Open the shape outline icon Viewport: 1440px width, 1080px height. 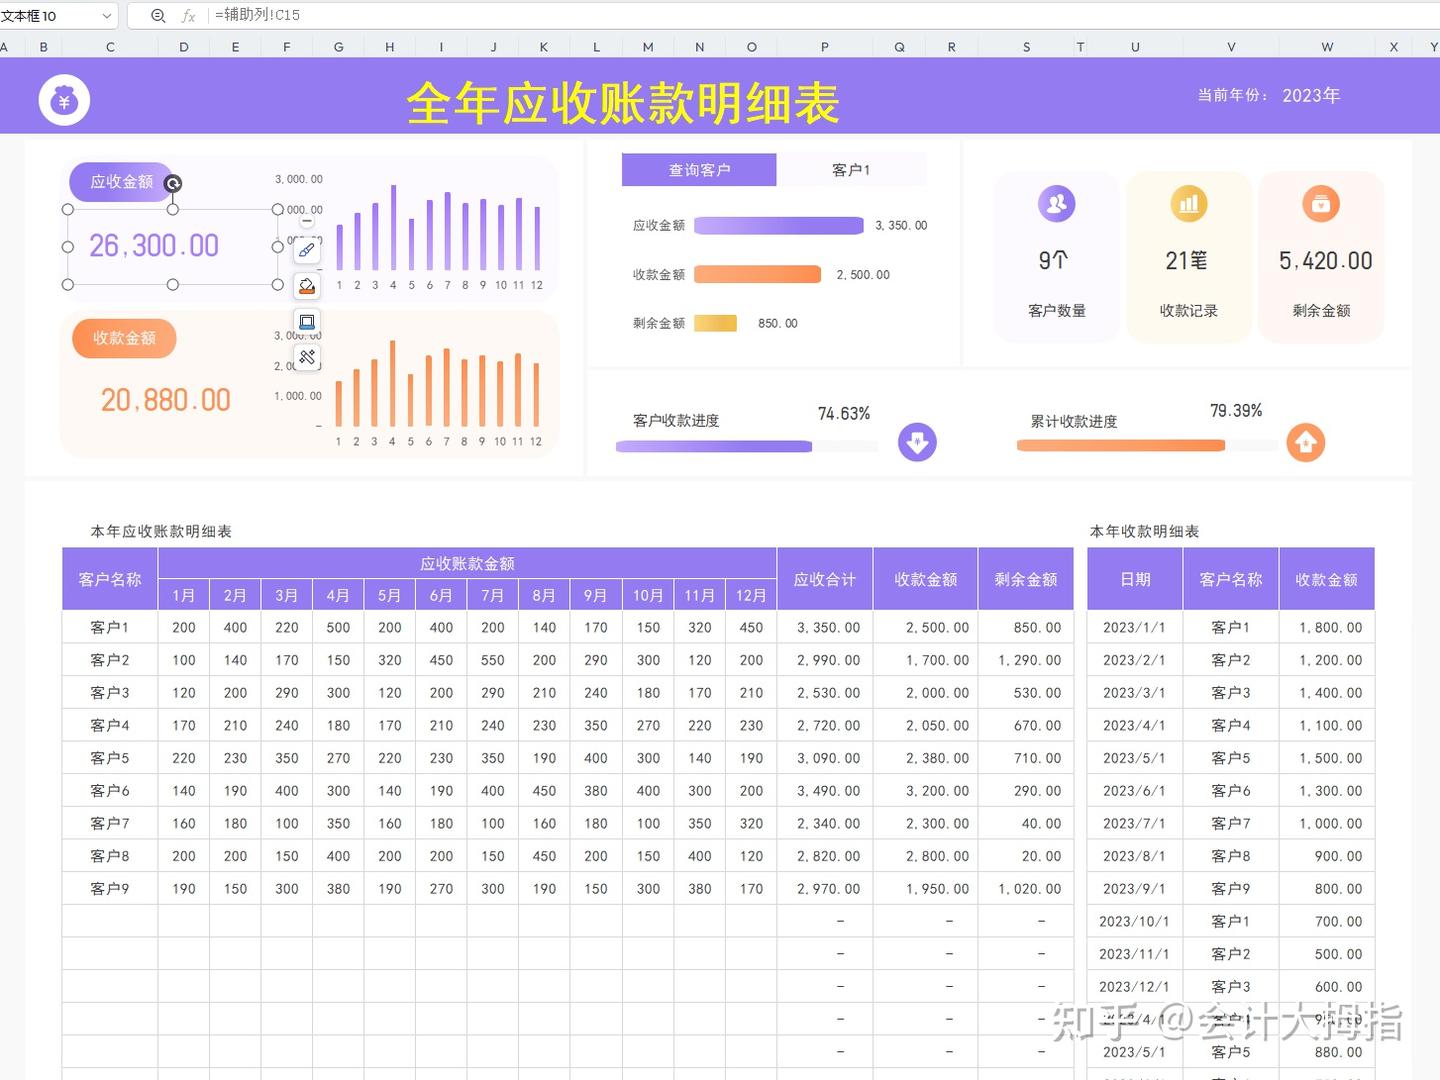(307, 322)
